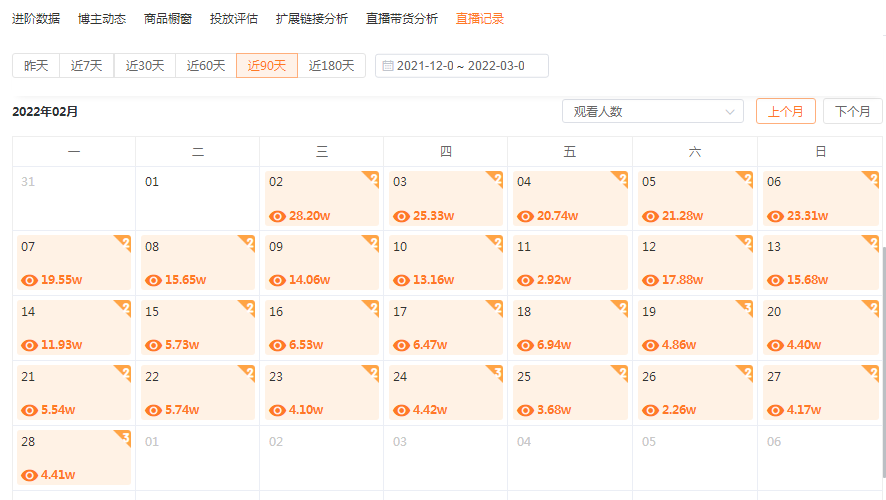Click the eye icon on Feb 11
Image resolution: width=886 pixels, height=500 pixels.
point(525,280)
